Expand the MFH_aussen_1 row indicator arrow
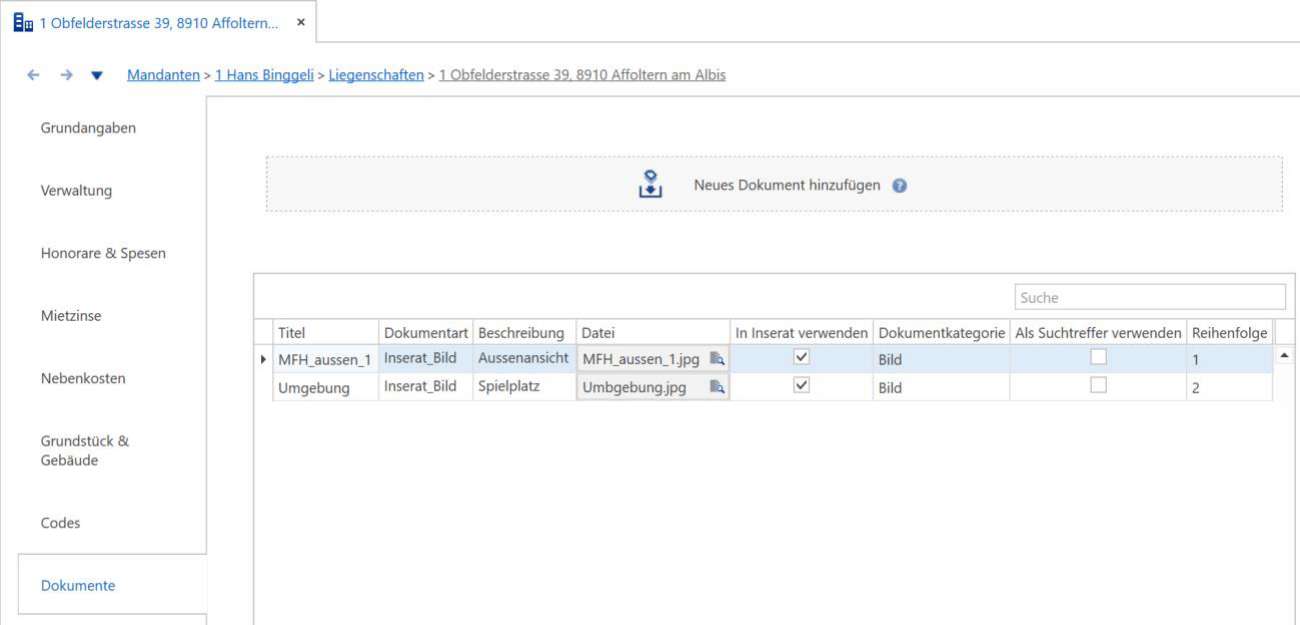 click(x=264, y=359)
